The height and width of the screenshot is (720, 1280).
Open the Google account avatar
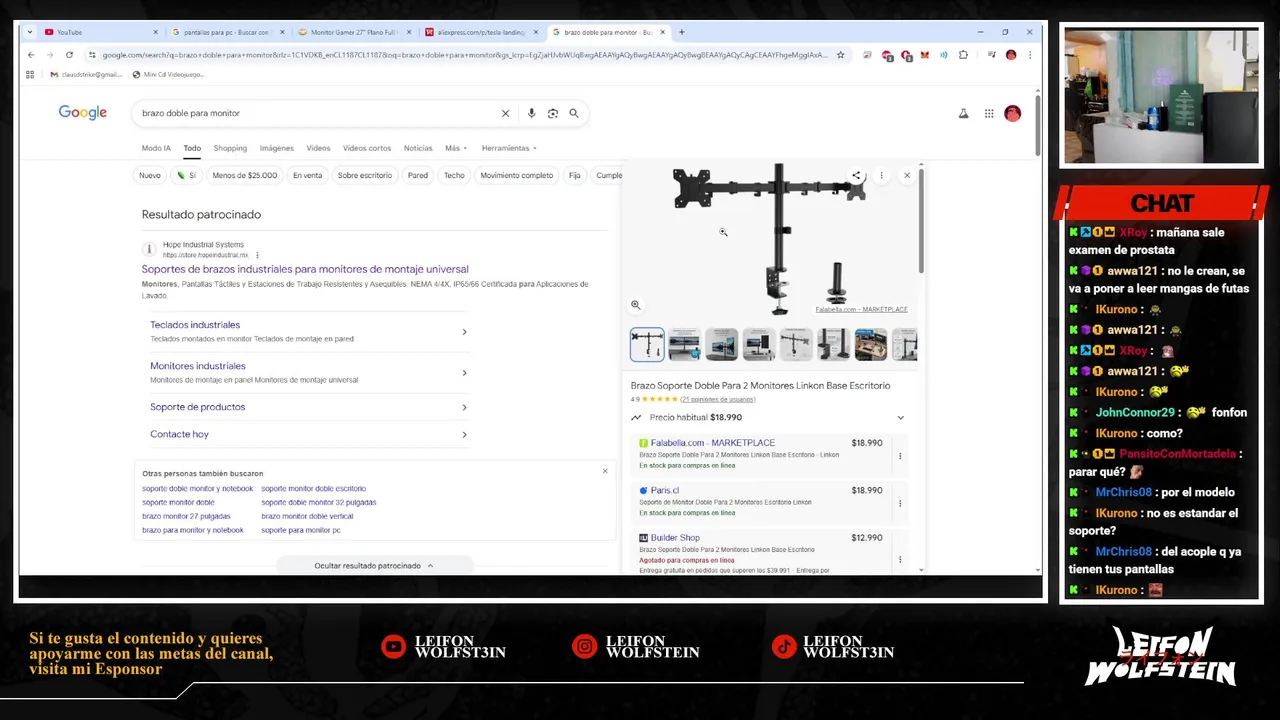pos(1012,114)
